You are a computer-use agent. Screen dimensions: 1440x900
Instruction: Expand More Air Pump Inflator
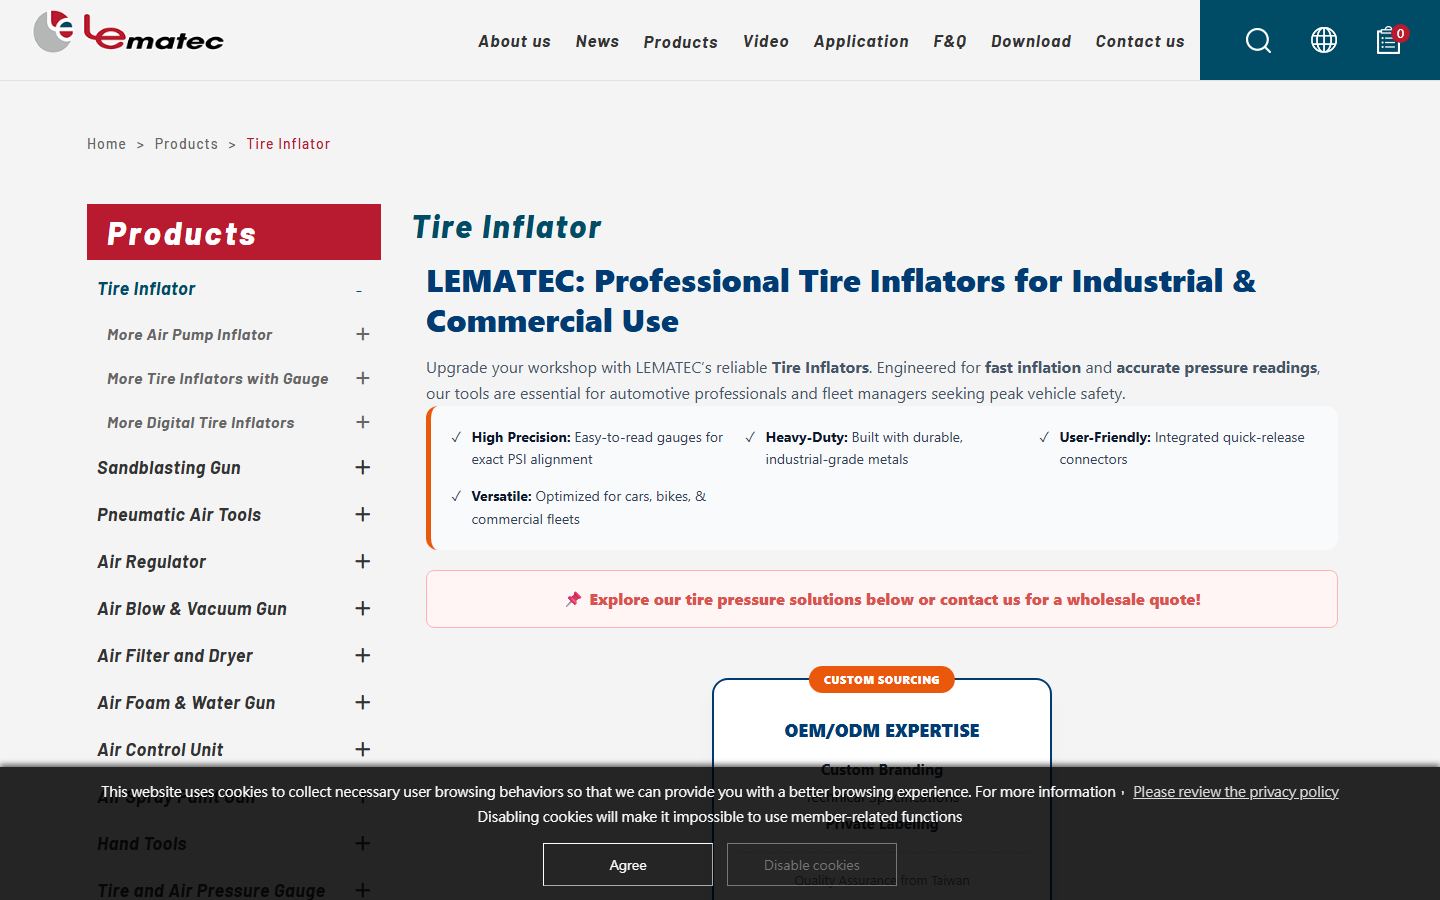[363, 334]
